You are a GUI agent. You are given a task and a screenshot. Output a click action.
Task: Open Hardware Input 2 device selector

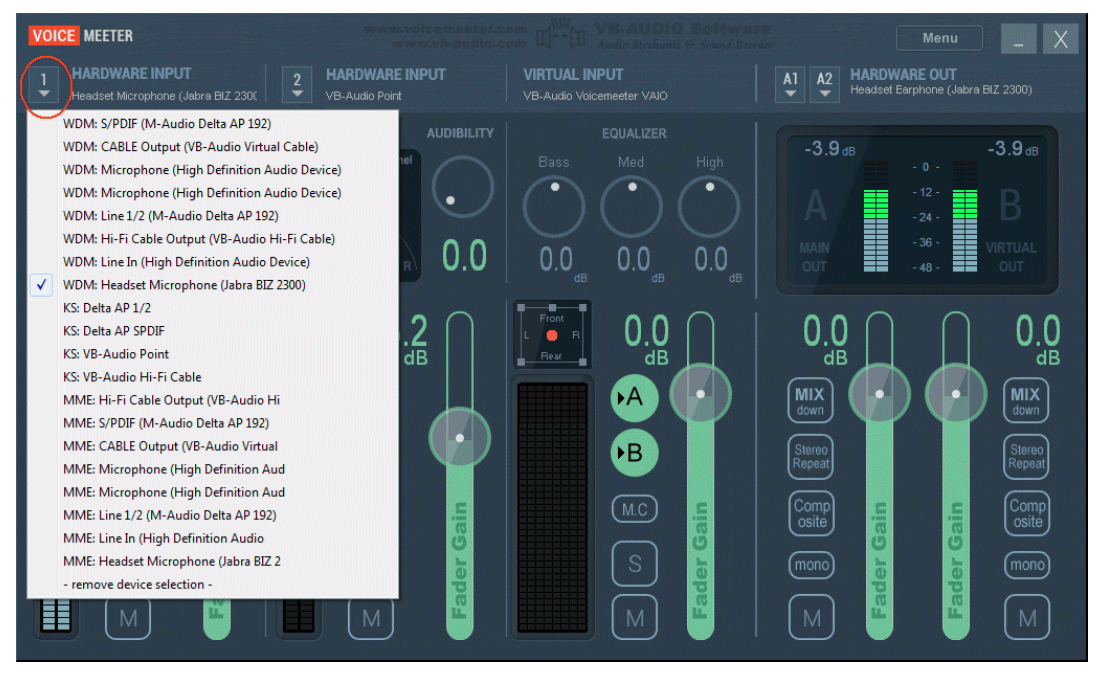[297, 85]
